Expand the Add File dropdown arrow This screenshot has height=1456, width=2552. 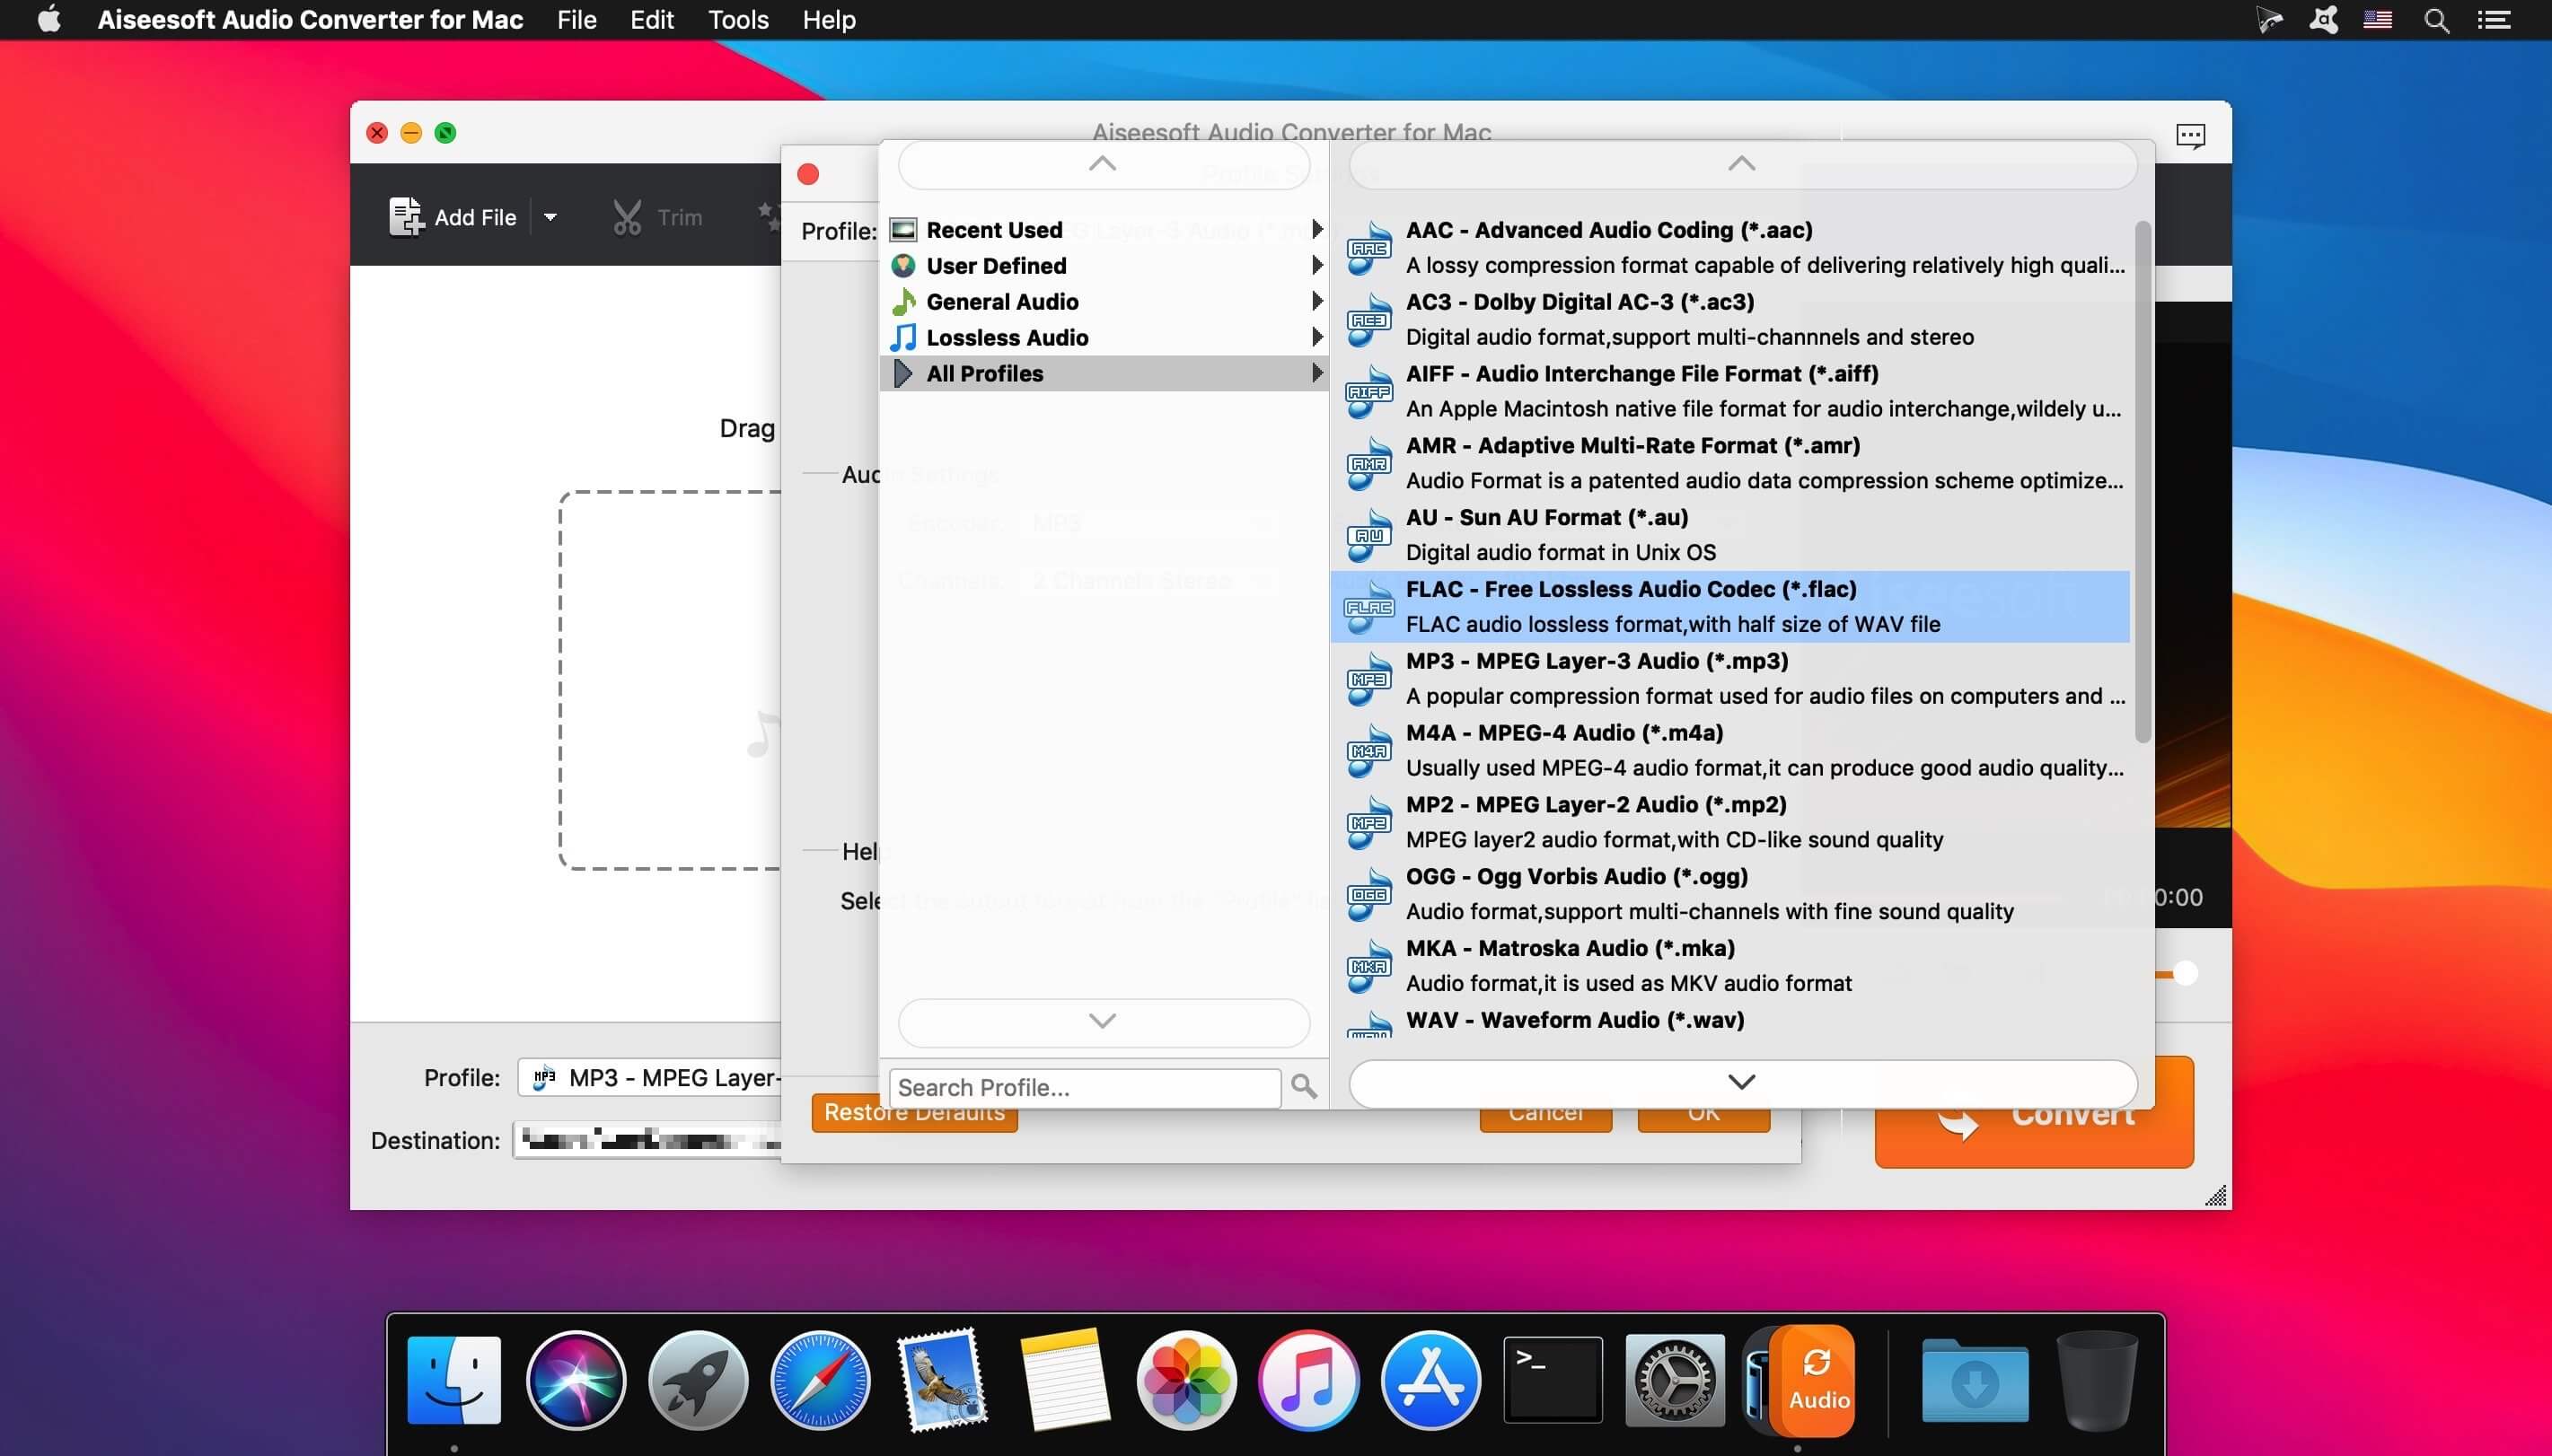click(x=550, y=217)
